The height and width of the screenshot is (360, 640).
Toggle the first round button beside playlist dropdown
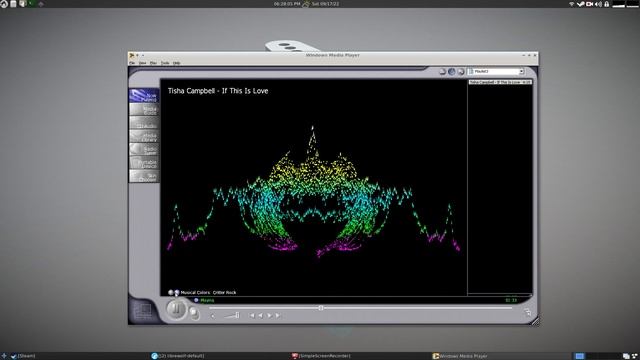coord(442,71)
